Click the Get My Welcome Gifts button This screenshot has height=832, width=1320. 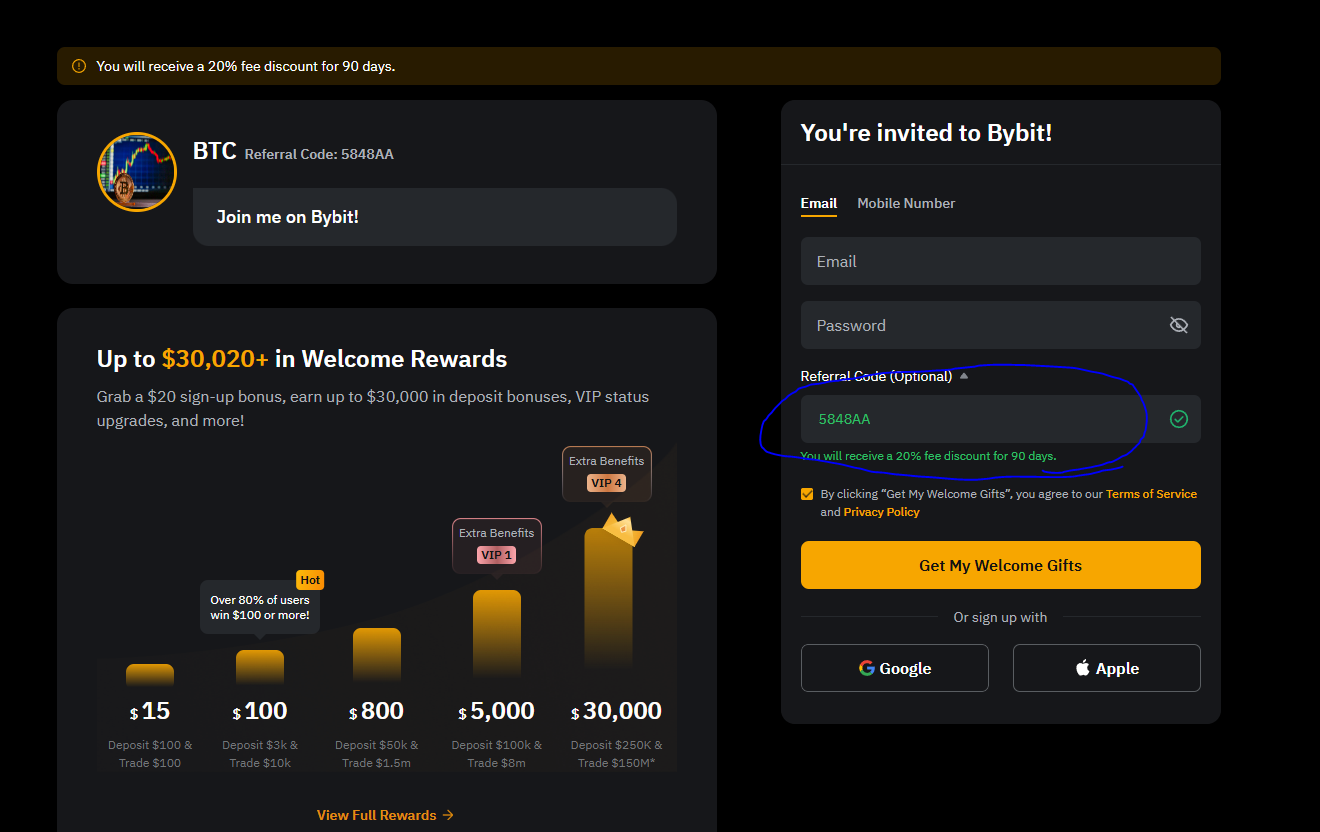(1000, 565)
